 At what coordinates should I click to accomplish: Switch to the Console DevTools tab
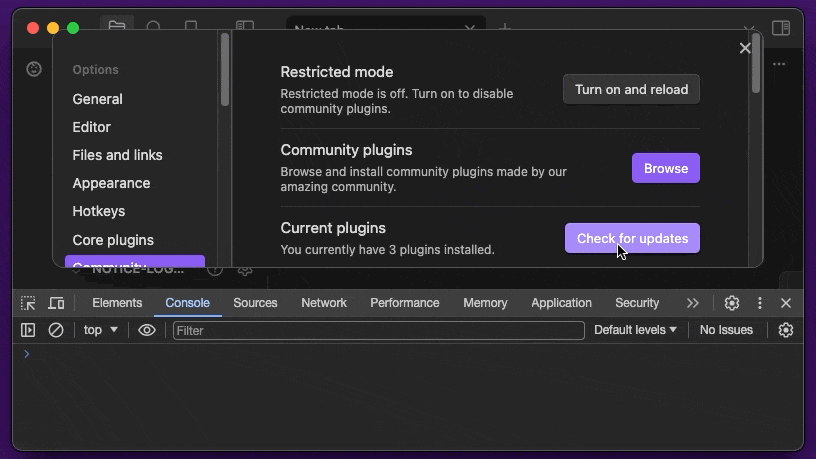pos(187,303)
